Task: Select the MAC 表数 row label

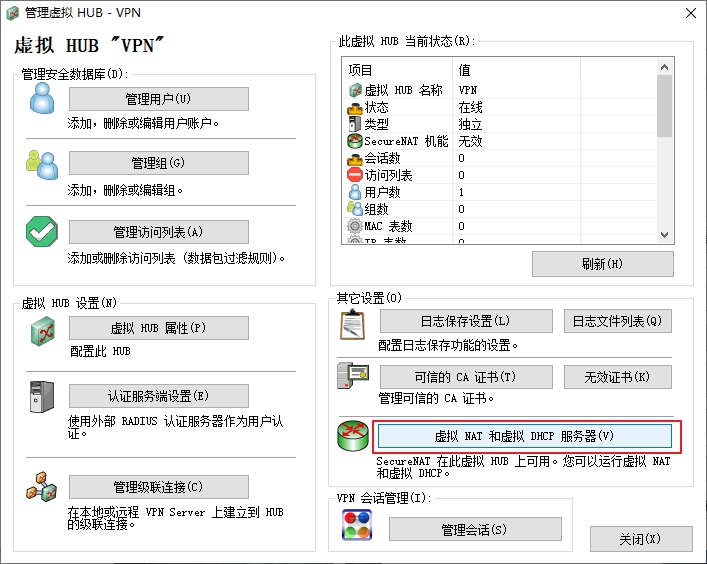Action: [388, 226]
